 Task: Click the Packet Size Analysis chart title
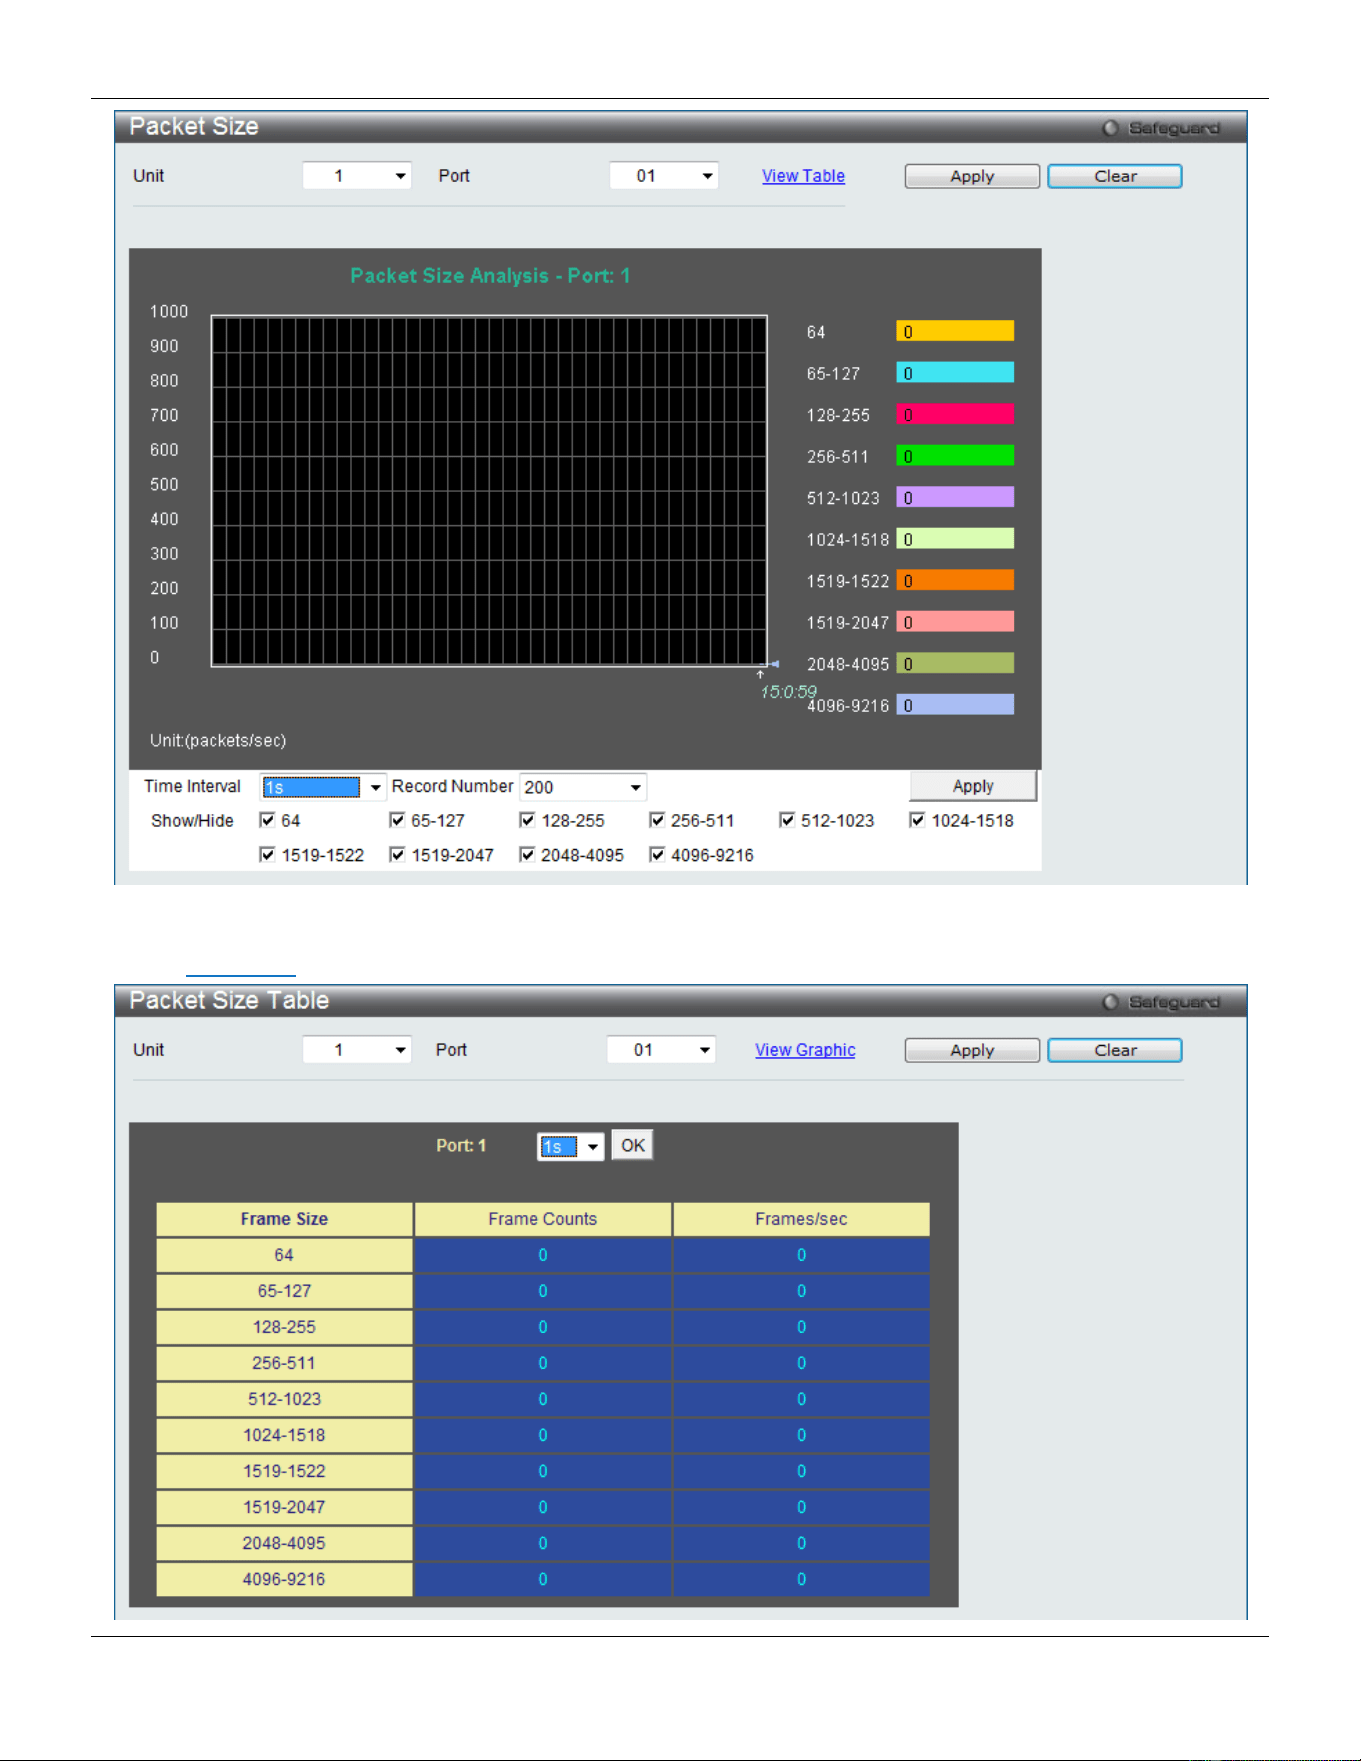click(490, 276)
